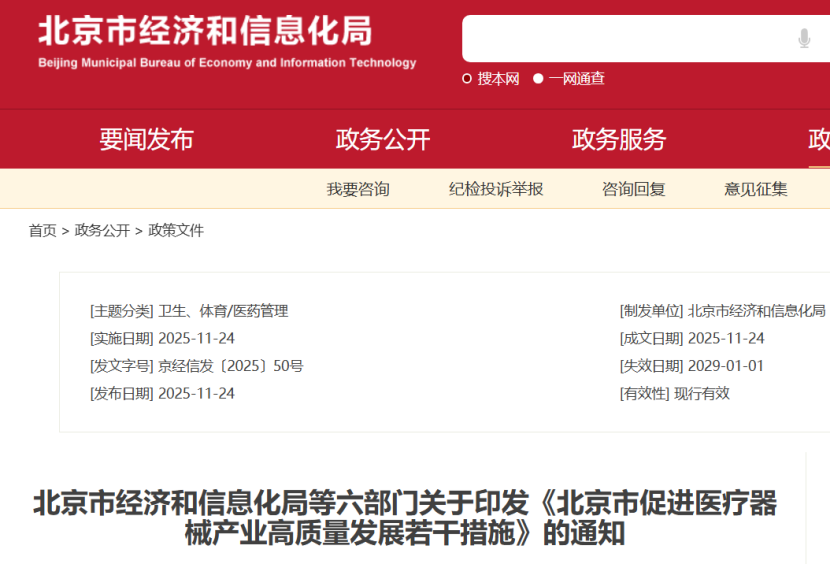Click the article headline about 医疗器械产业
The width and height of the screenshot is (830, 564).
click(x=405, y=518)
